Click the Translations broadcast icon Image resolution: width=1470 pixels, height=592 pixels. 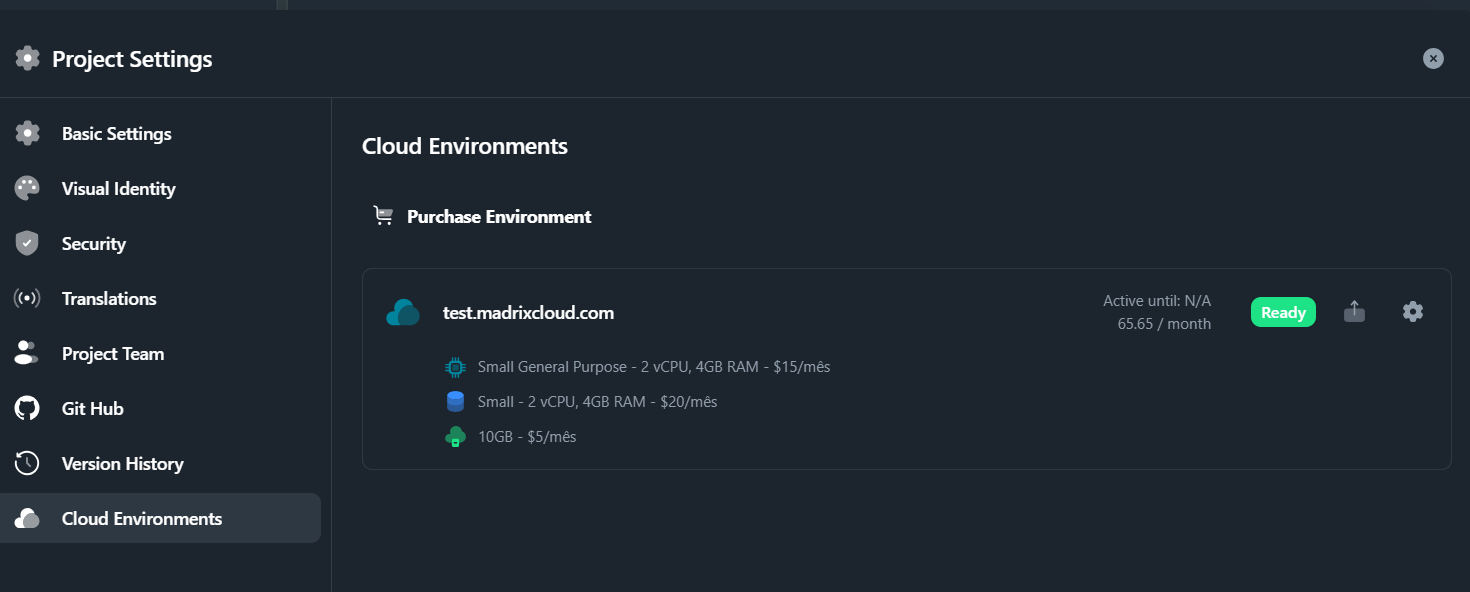tap(27, 298)
